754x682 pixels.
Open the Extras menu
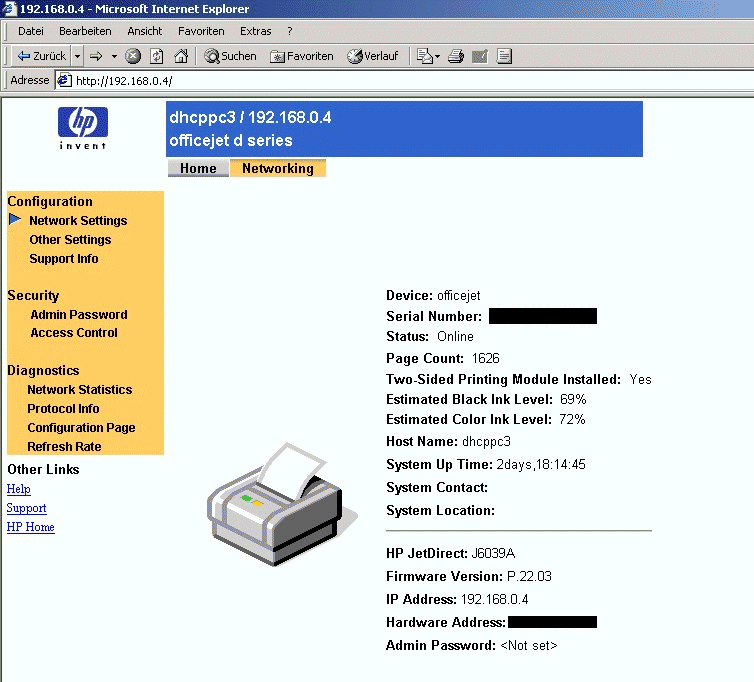pyautogui.click(x=255, y=31)
